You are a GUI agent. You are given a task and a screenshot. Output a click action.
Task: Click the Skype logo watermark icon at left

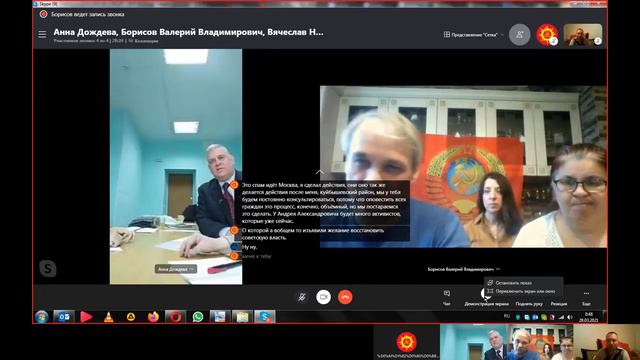tap(48, 269)
